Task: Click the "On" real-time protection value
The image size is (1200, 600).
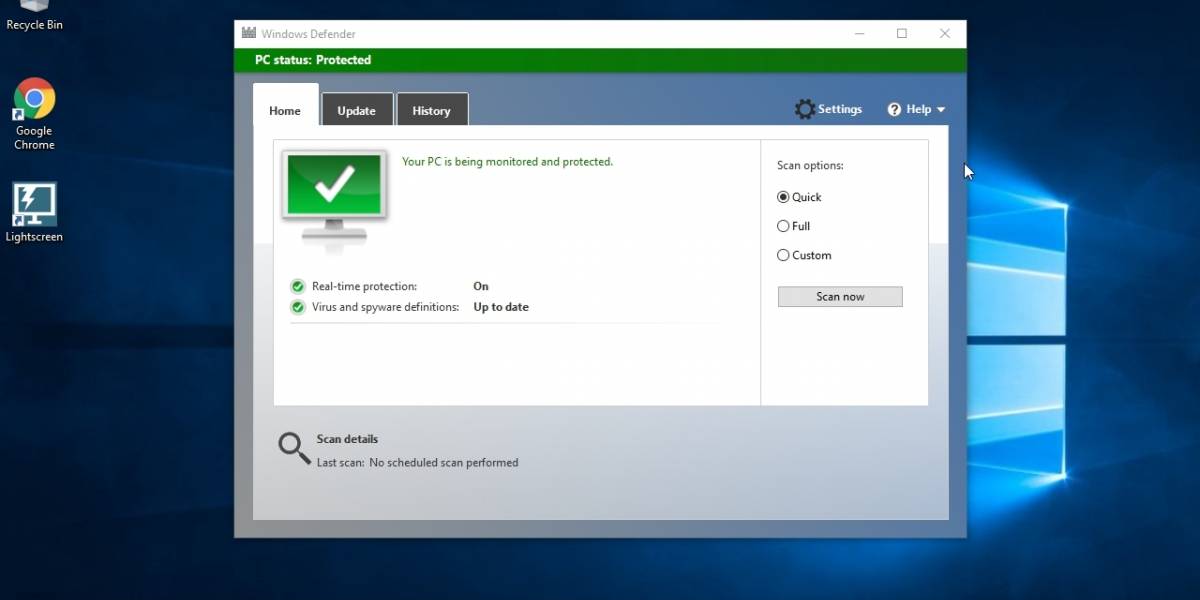Action: (x=481, y=286)
